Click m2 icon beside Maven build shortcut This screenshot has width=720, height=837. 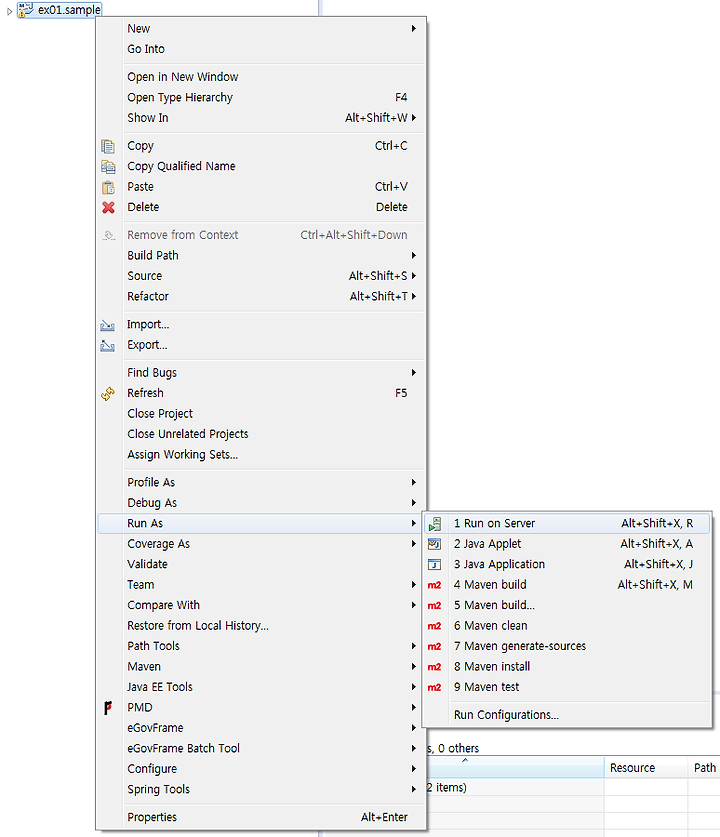coord(434,585)
